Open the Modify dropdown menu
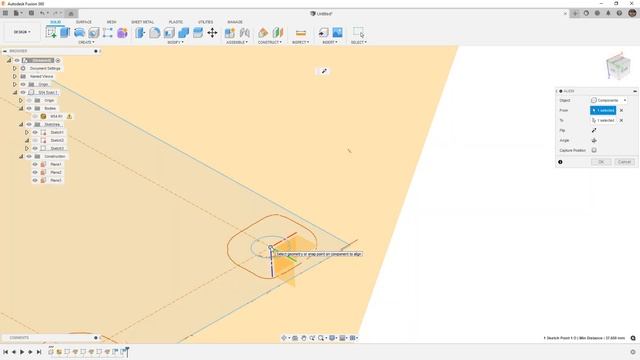Screen dimensions: 640x360 (x=176, y=42)
